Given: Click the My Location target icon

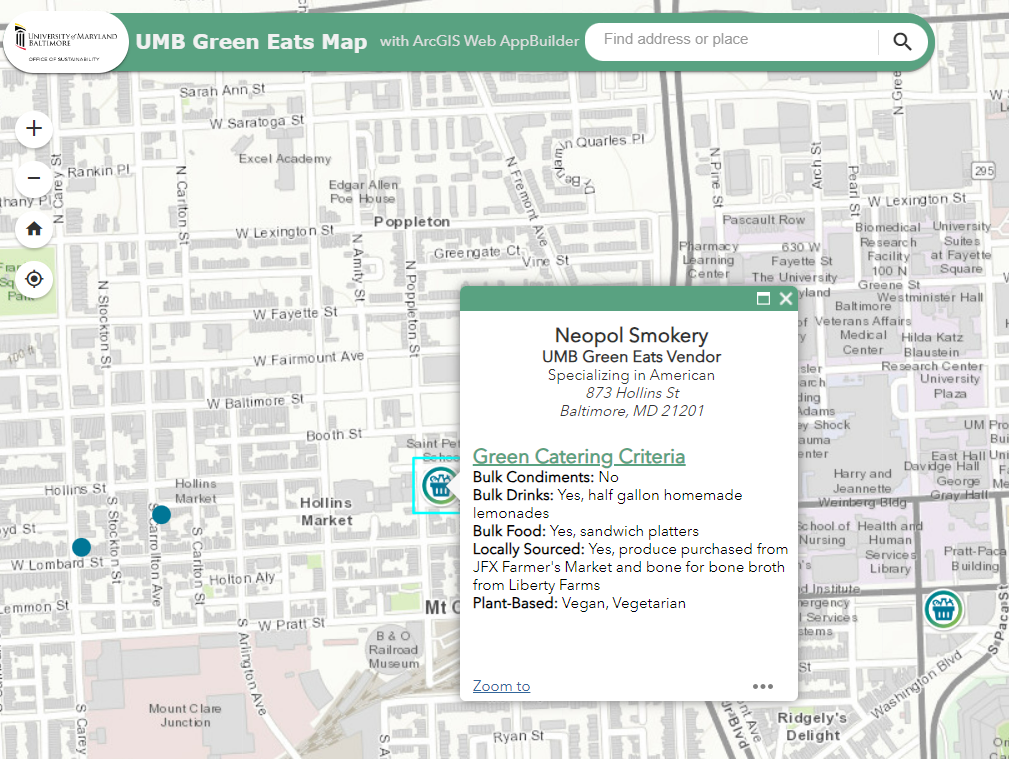Looking at the screenshot, I should click(34, 279).
